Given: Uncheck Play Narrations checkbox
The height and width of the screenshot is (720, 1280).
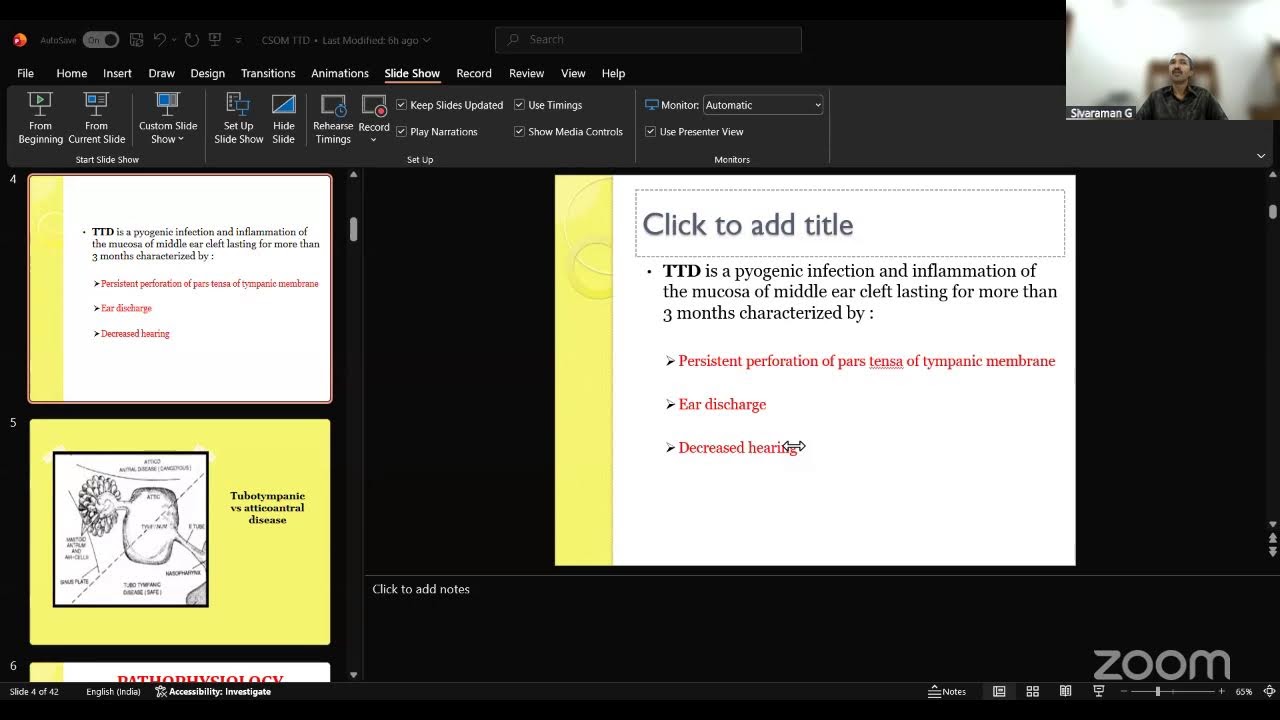Looking at the screenshot, I should tap(401, 132).
